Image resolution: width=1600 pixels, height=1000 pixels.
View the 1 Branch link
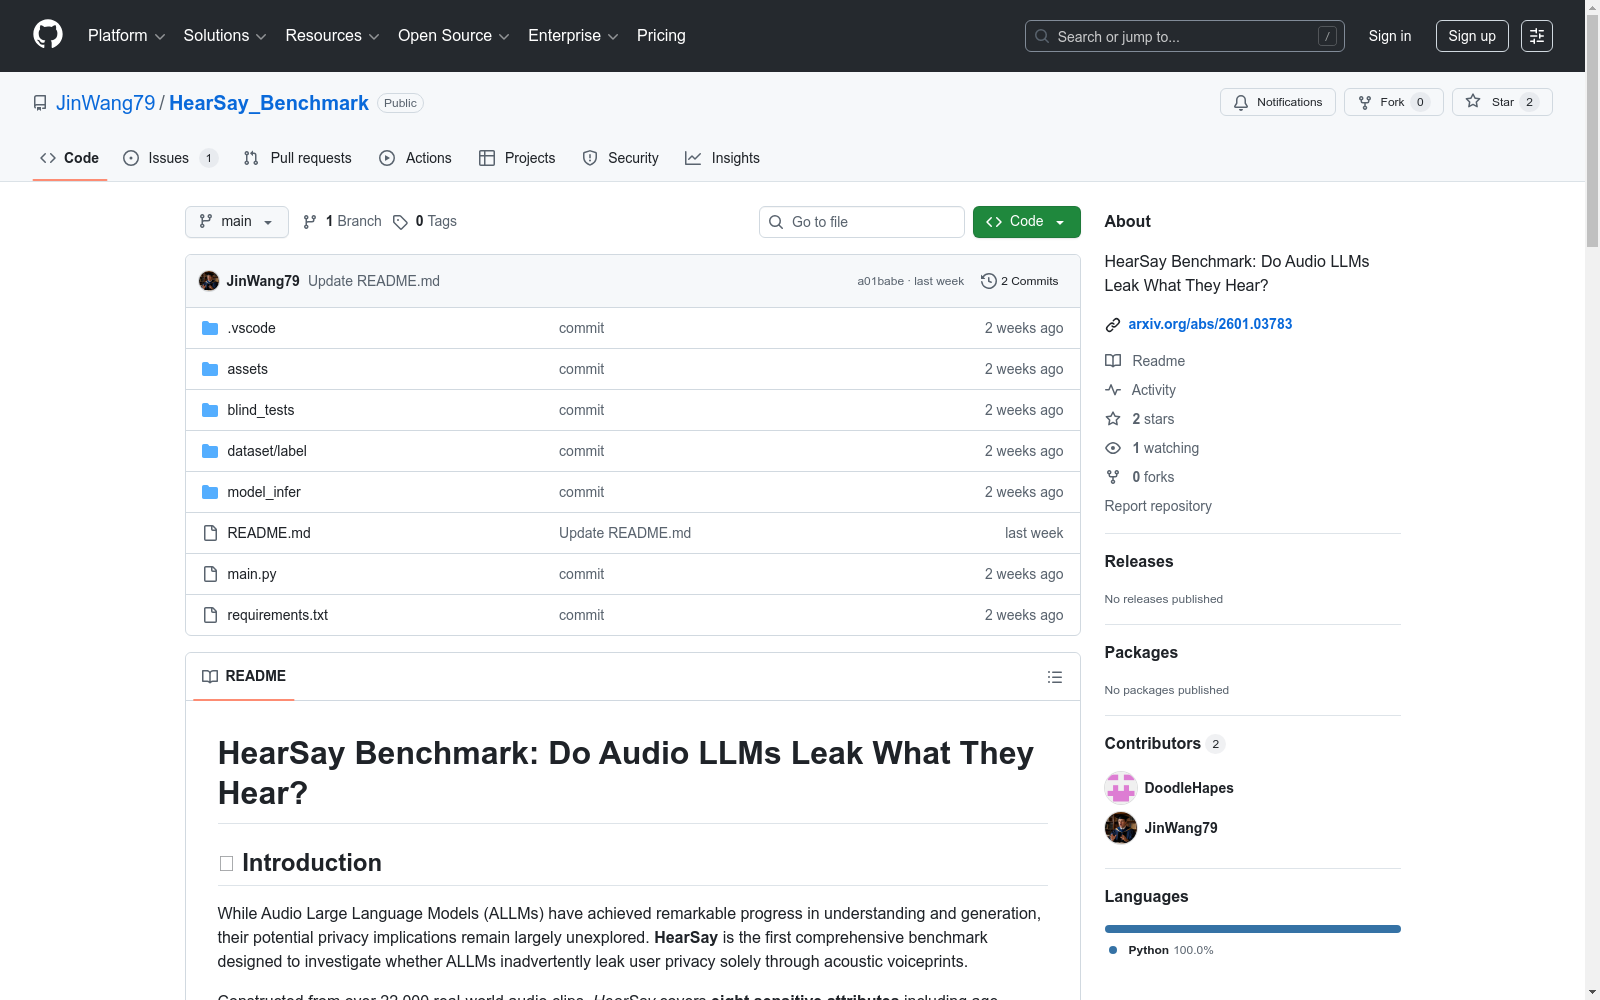point(342,221)
